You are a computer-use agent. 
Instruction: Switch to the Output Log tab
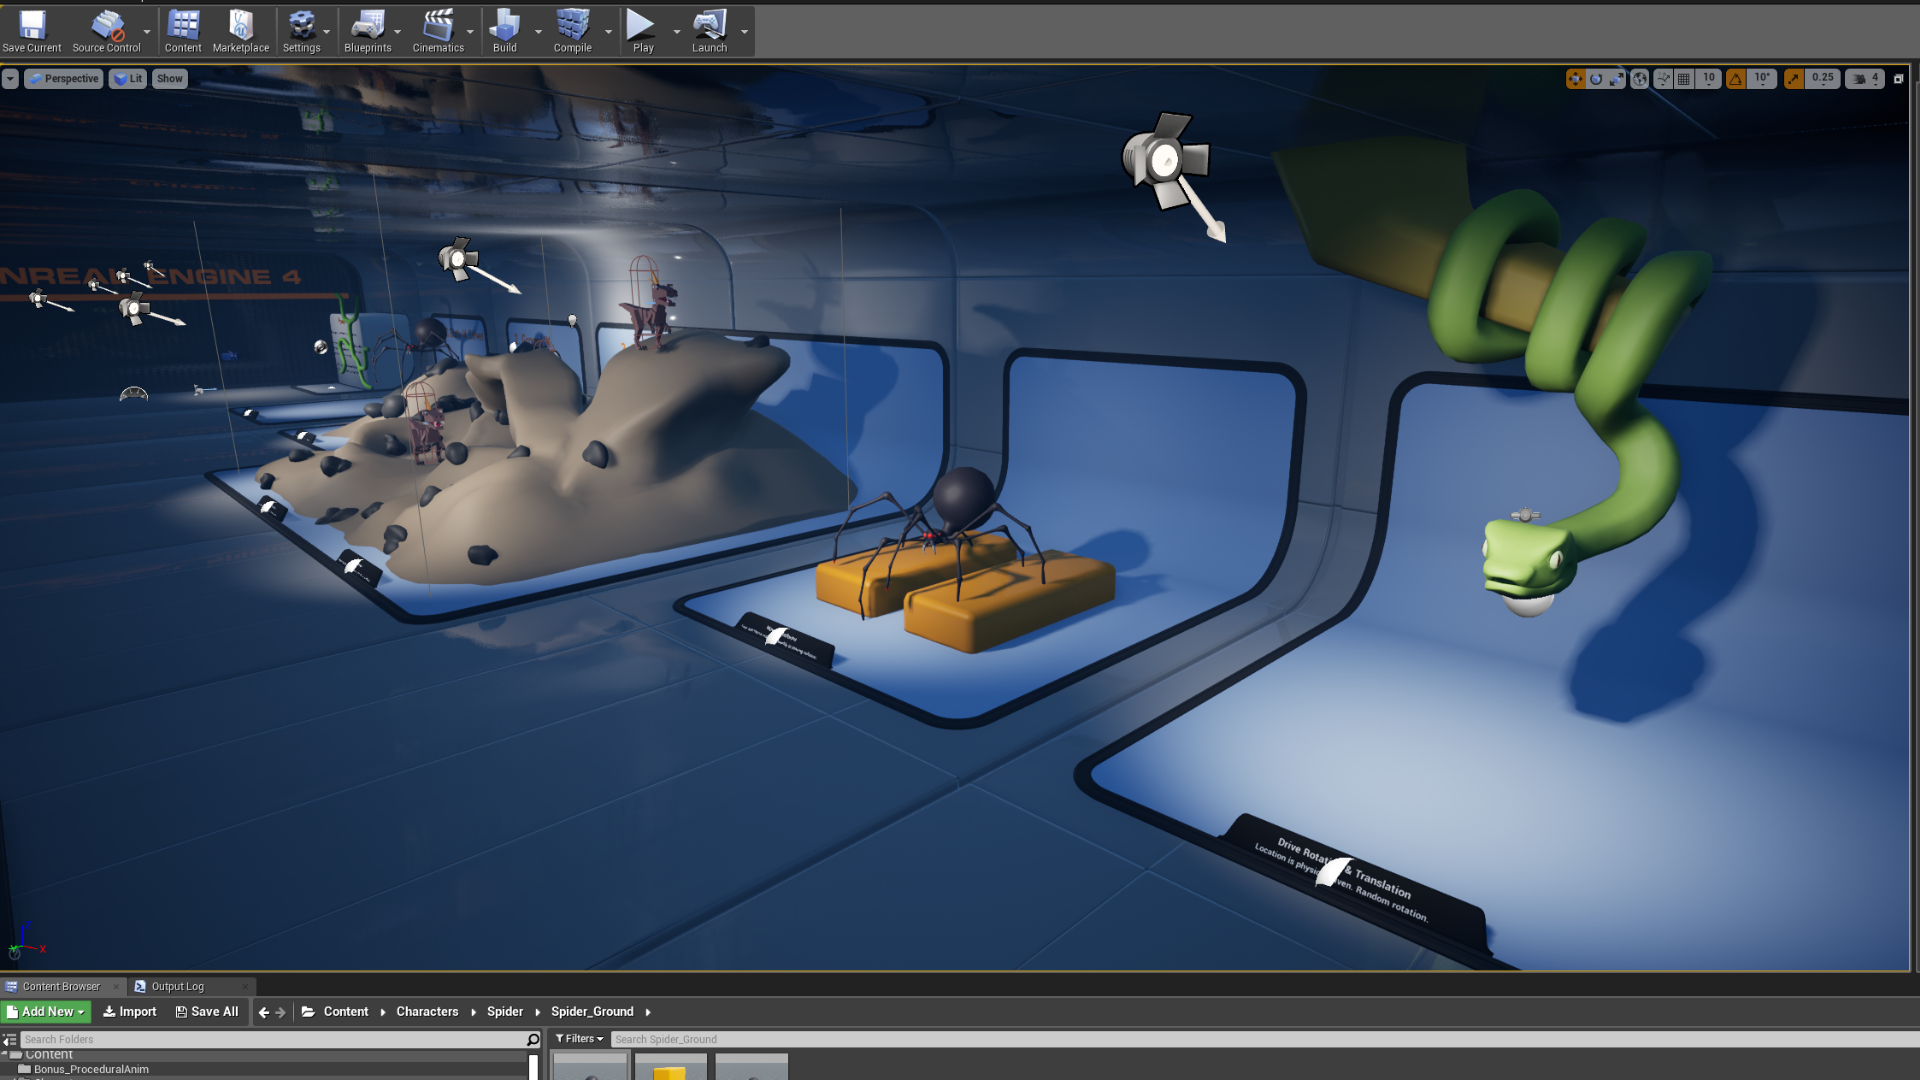(x=177, y=987)
